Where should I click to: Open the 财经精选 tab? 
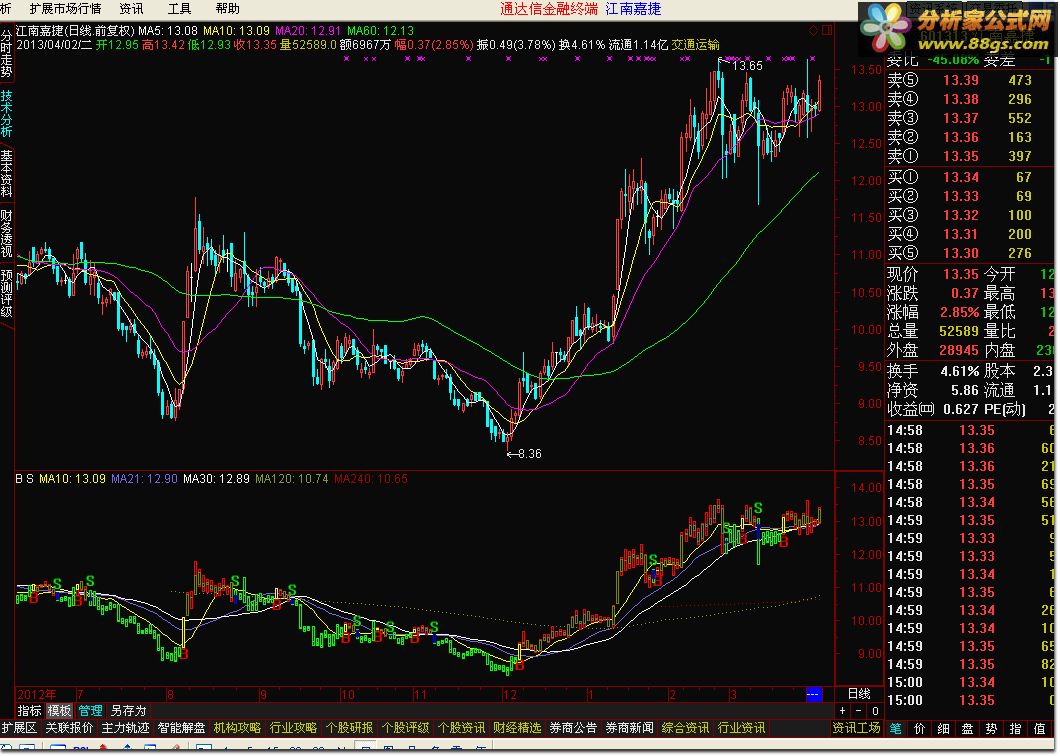click(518, 728)
